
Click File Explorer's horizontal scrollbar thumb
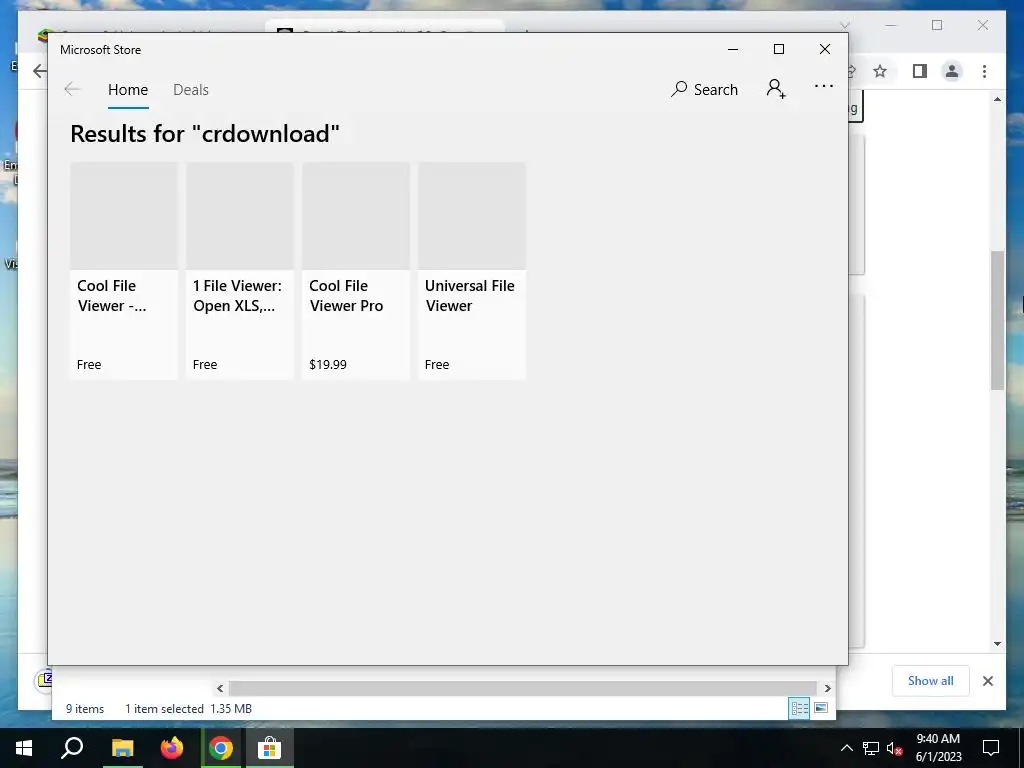click(522, 688)
